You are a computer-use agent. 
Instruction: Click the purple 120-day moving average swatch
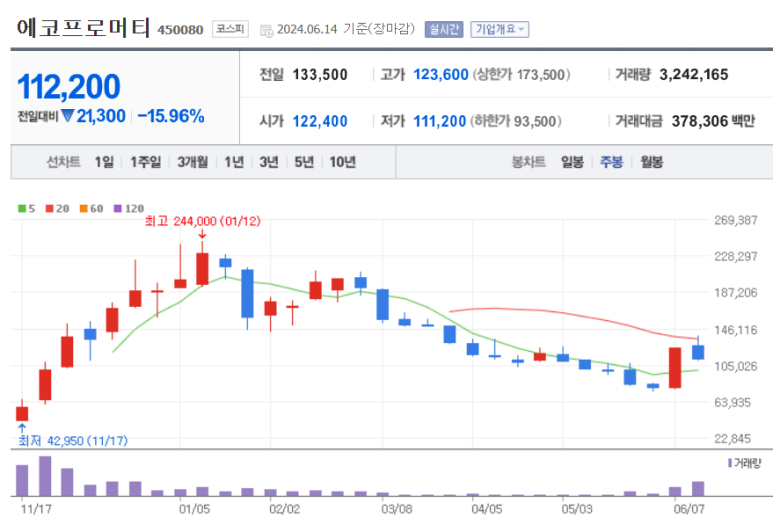tap(117, 209)
